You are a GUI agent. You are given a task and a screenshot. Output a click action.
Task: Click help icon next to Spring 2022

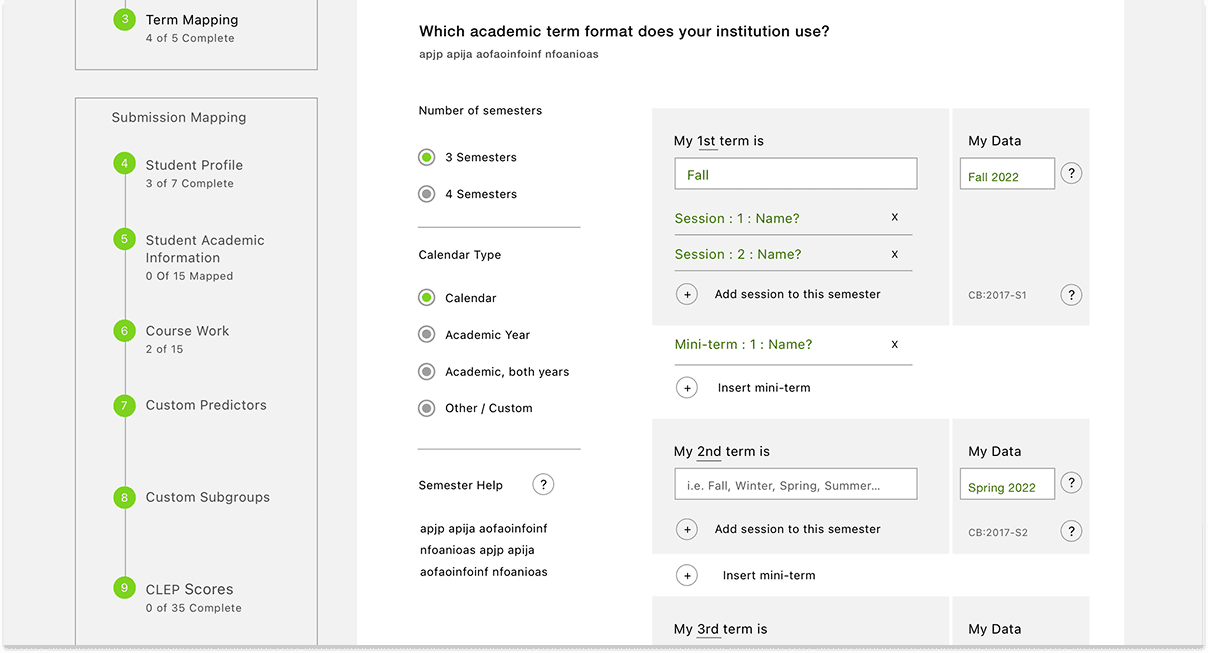coord(1071,483)
